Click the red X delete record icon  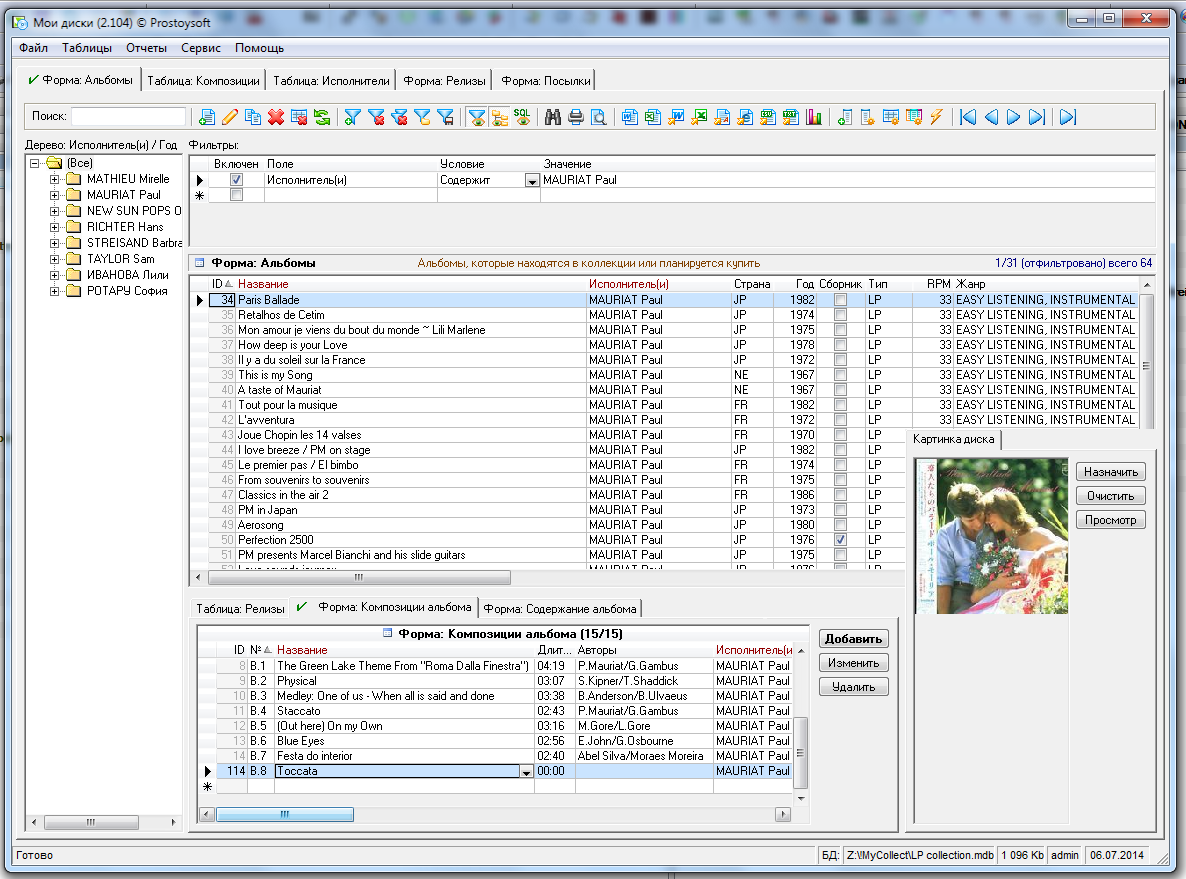pyautogui.click(x=275, y=117)
